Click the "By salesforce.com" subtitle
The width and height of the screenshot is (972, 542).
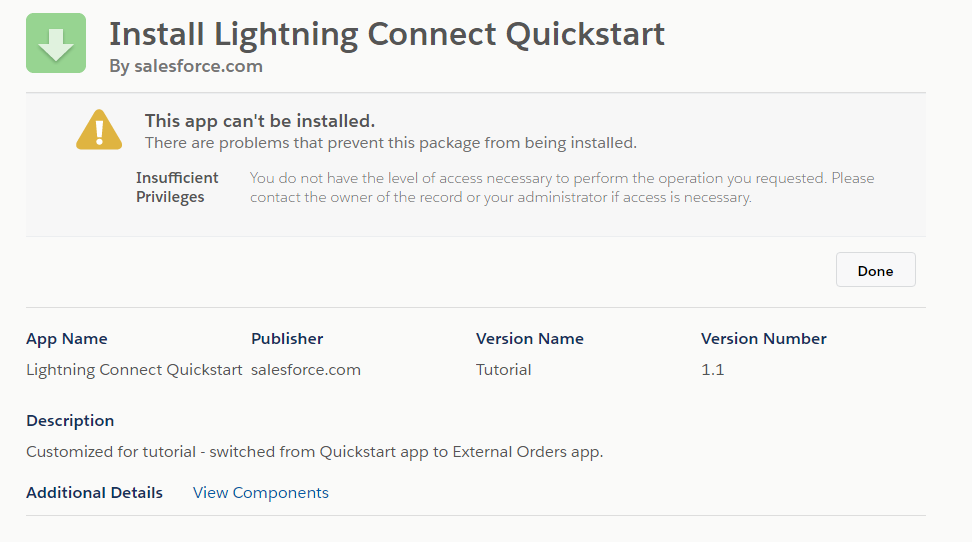186,66
